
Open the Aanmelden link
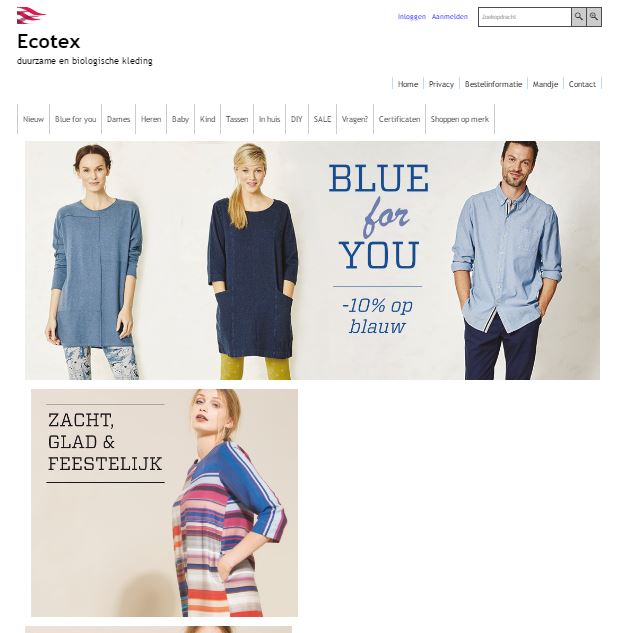pos(449,17)
